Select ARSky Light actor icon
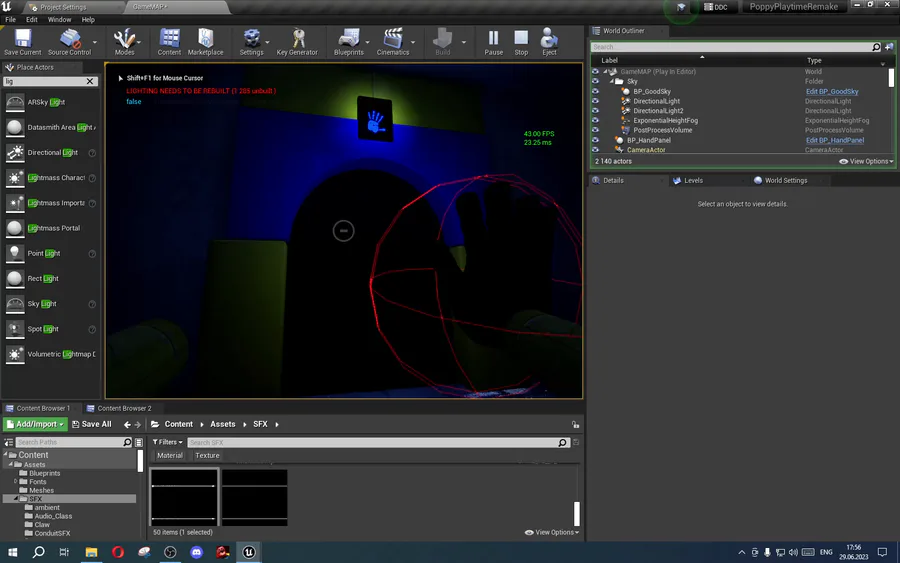The height and width of the screenshot is (563, 900). [x=15, y=102]
